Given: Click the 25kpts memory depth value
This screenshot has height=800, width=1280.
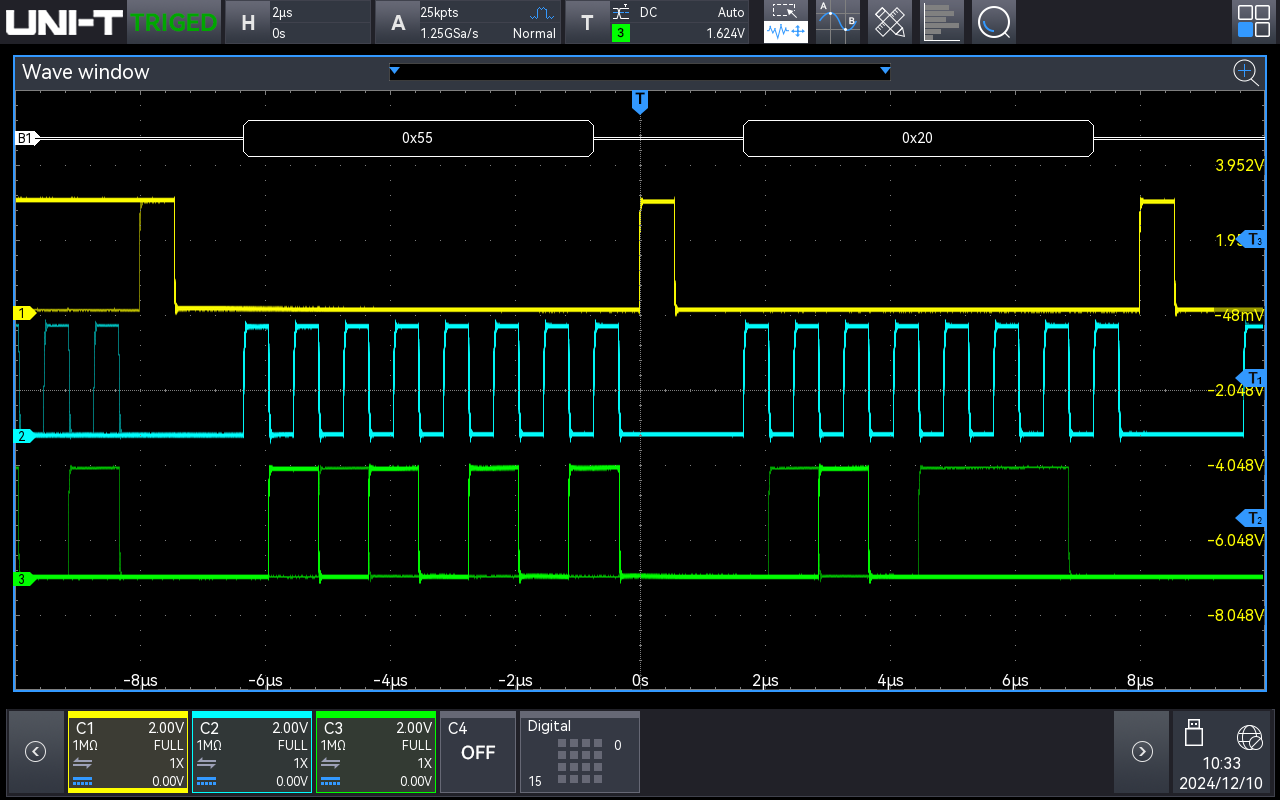Looking at the screenshot, I should 439,12.
